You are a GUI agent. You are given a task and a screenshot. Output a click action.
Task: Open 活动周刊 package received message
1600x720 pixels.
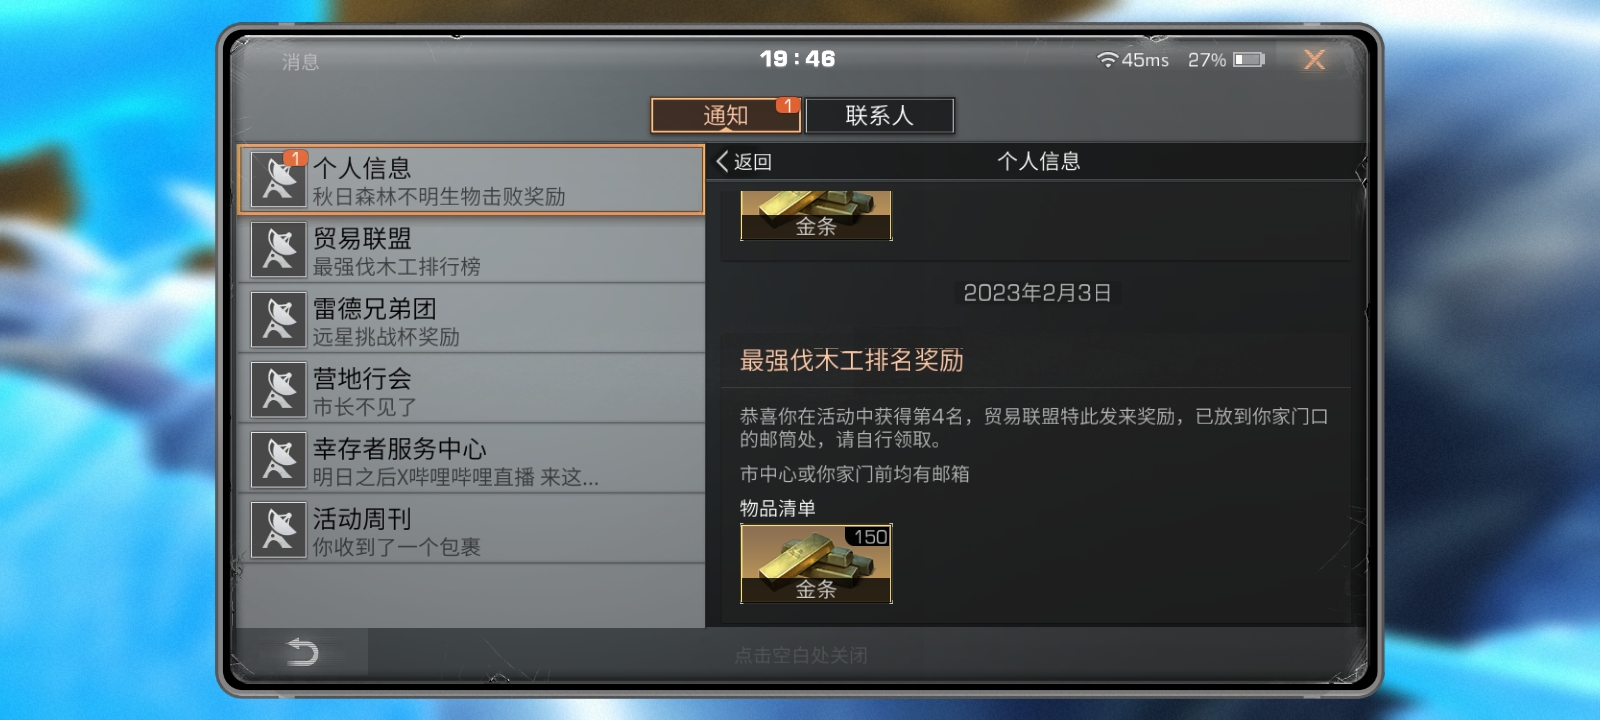point(471,530)
